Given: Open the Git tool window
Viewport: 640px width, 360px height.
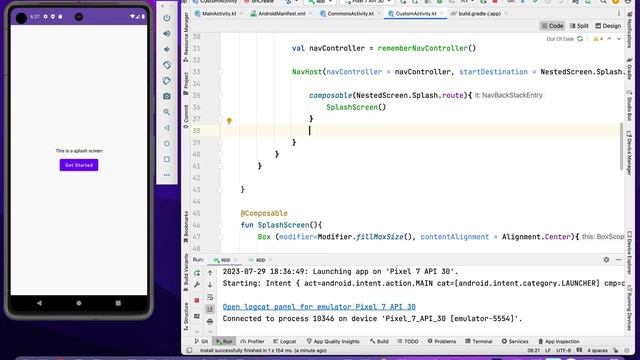Looking at the screenshot, I should point(202,341).
